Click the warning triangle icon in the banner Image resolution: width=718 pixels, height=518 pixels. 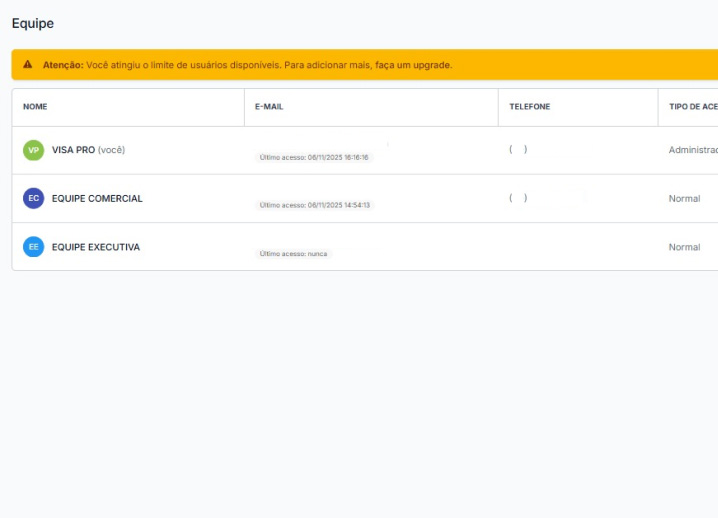point(28,65)
